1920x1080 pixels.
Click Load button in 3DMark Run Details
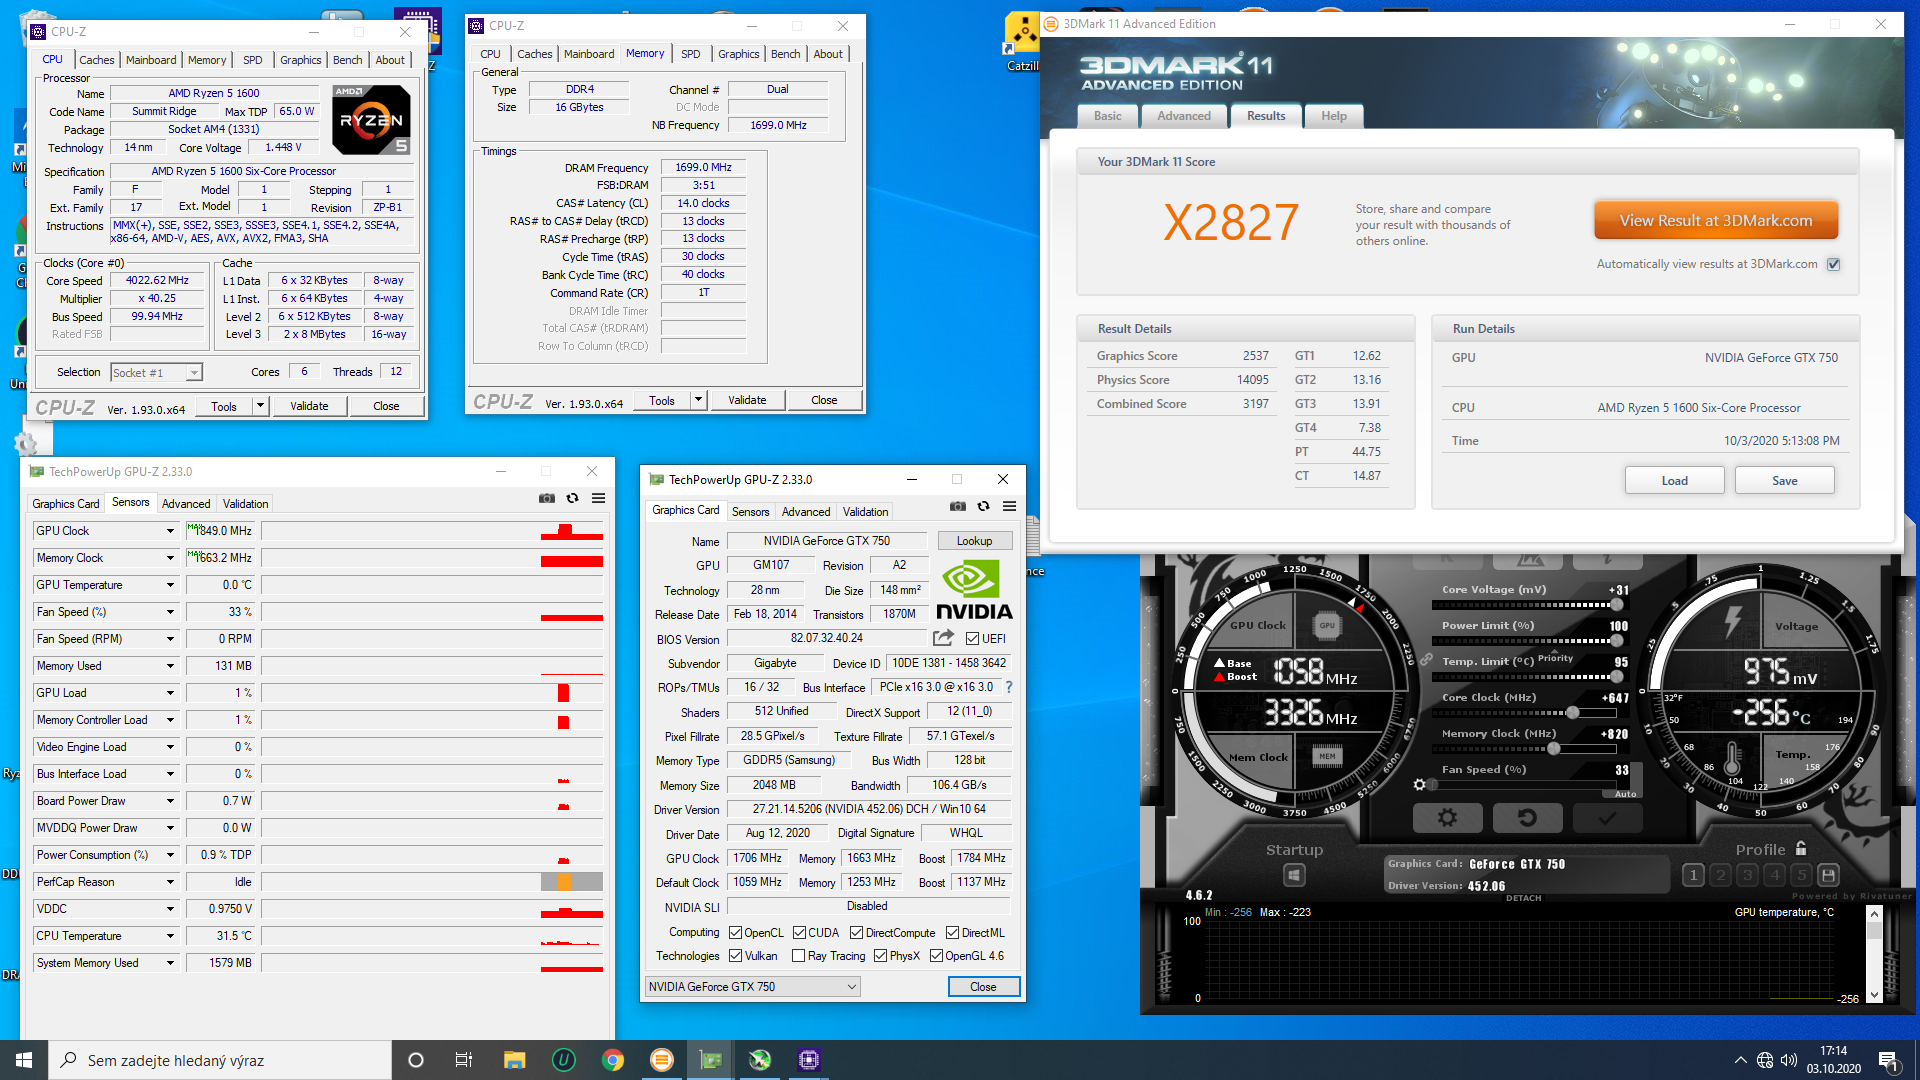coord(1675,481)
